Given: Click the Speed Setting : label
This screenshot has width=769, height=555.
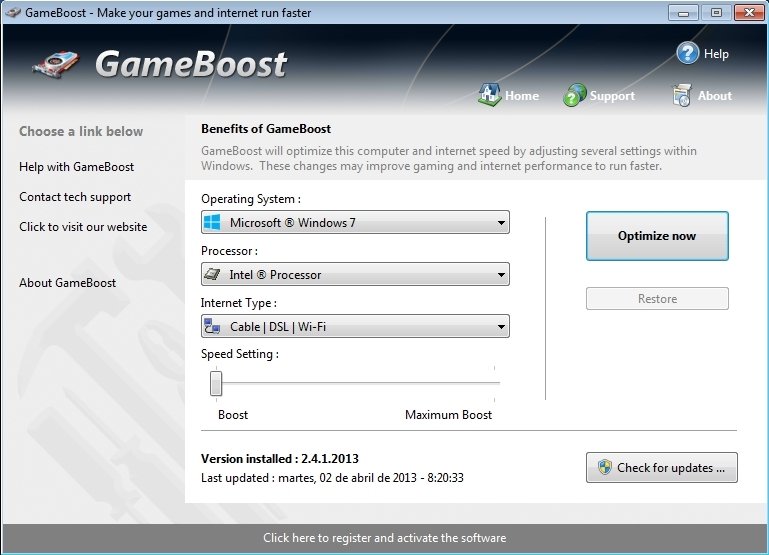Looking at the screenshot, I should coord(240,354).
